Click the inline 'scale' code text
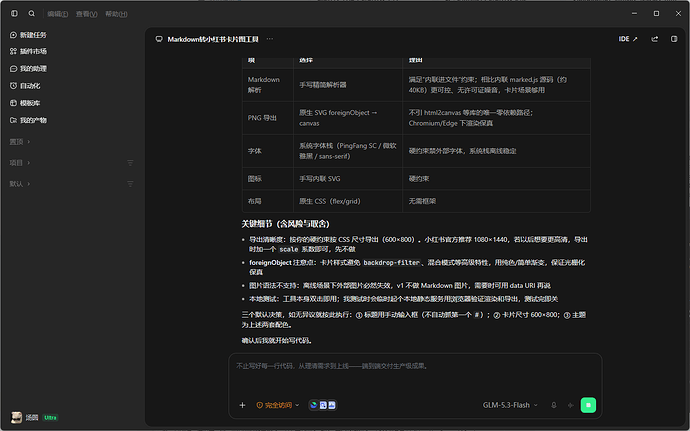This screenshot has width=690, height=431. point(289,250)
